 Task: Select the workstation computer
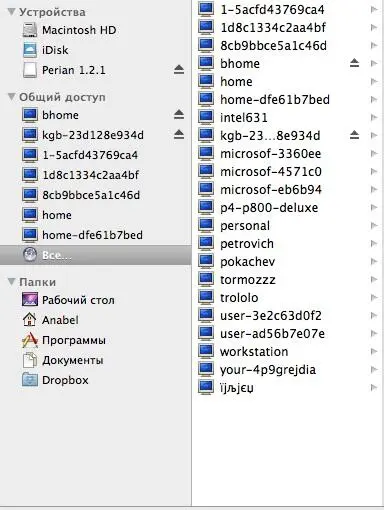[x=287, y=352]
